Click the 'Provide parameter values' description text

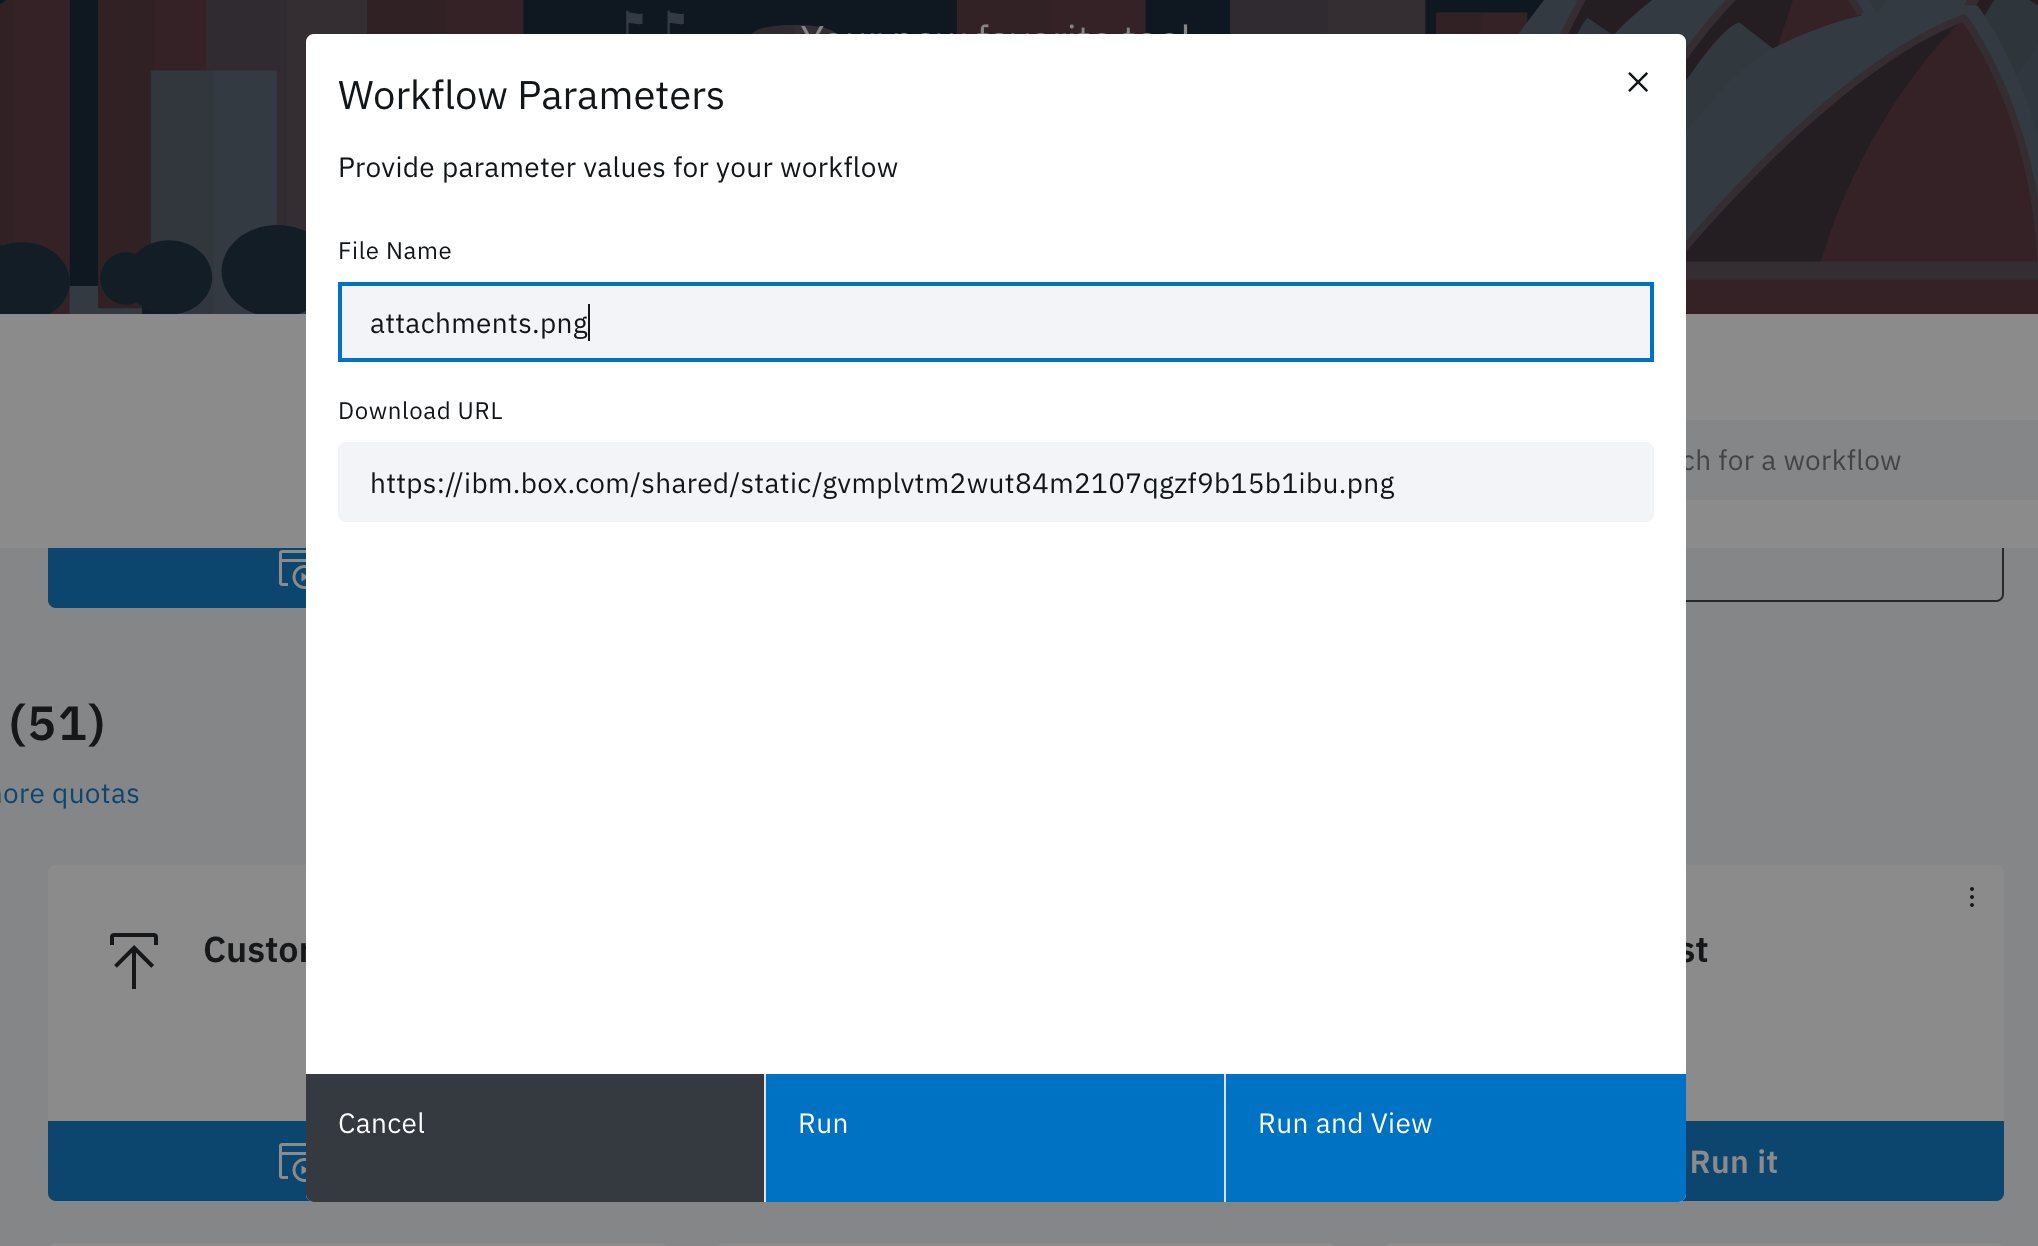[617, 168]
